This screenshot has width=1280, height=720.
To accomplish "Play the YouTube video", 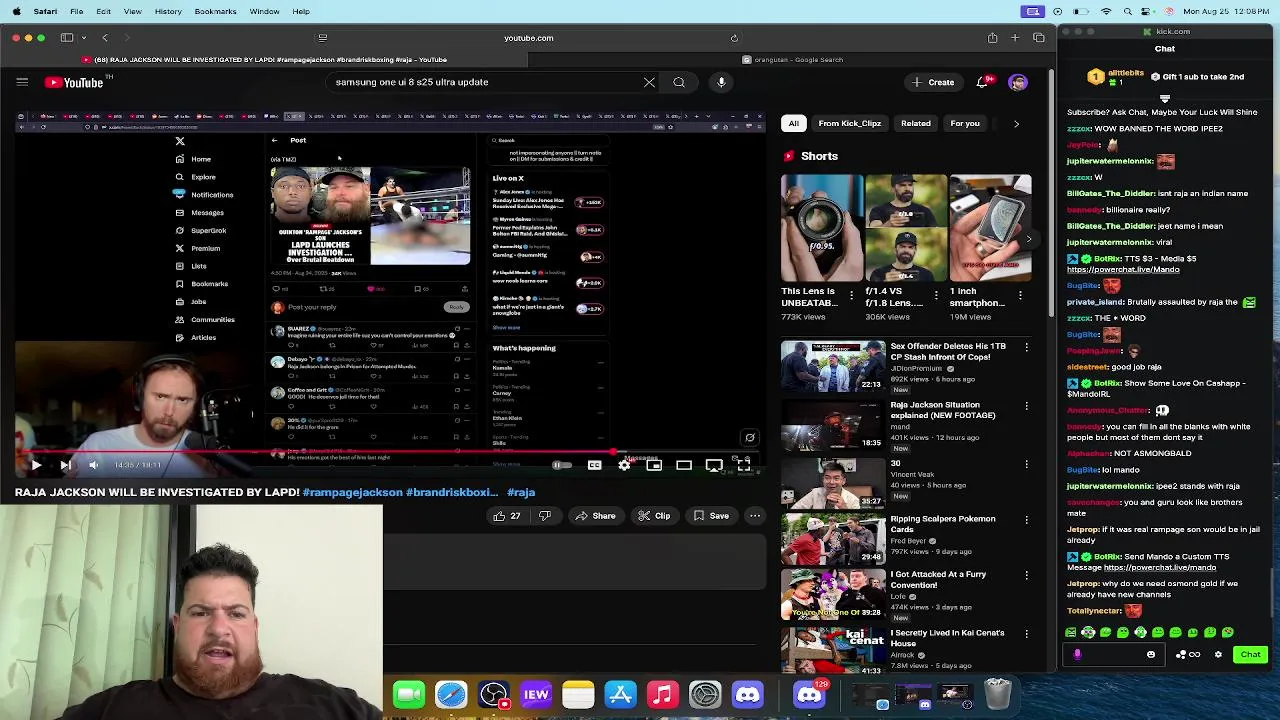I will [36, 465].
